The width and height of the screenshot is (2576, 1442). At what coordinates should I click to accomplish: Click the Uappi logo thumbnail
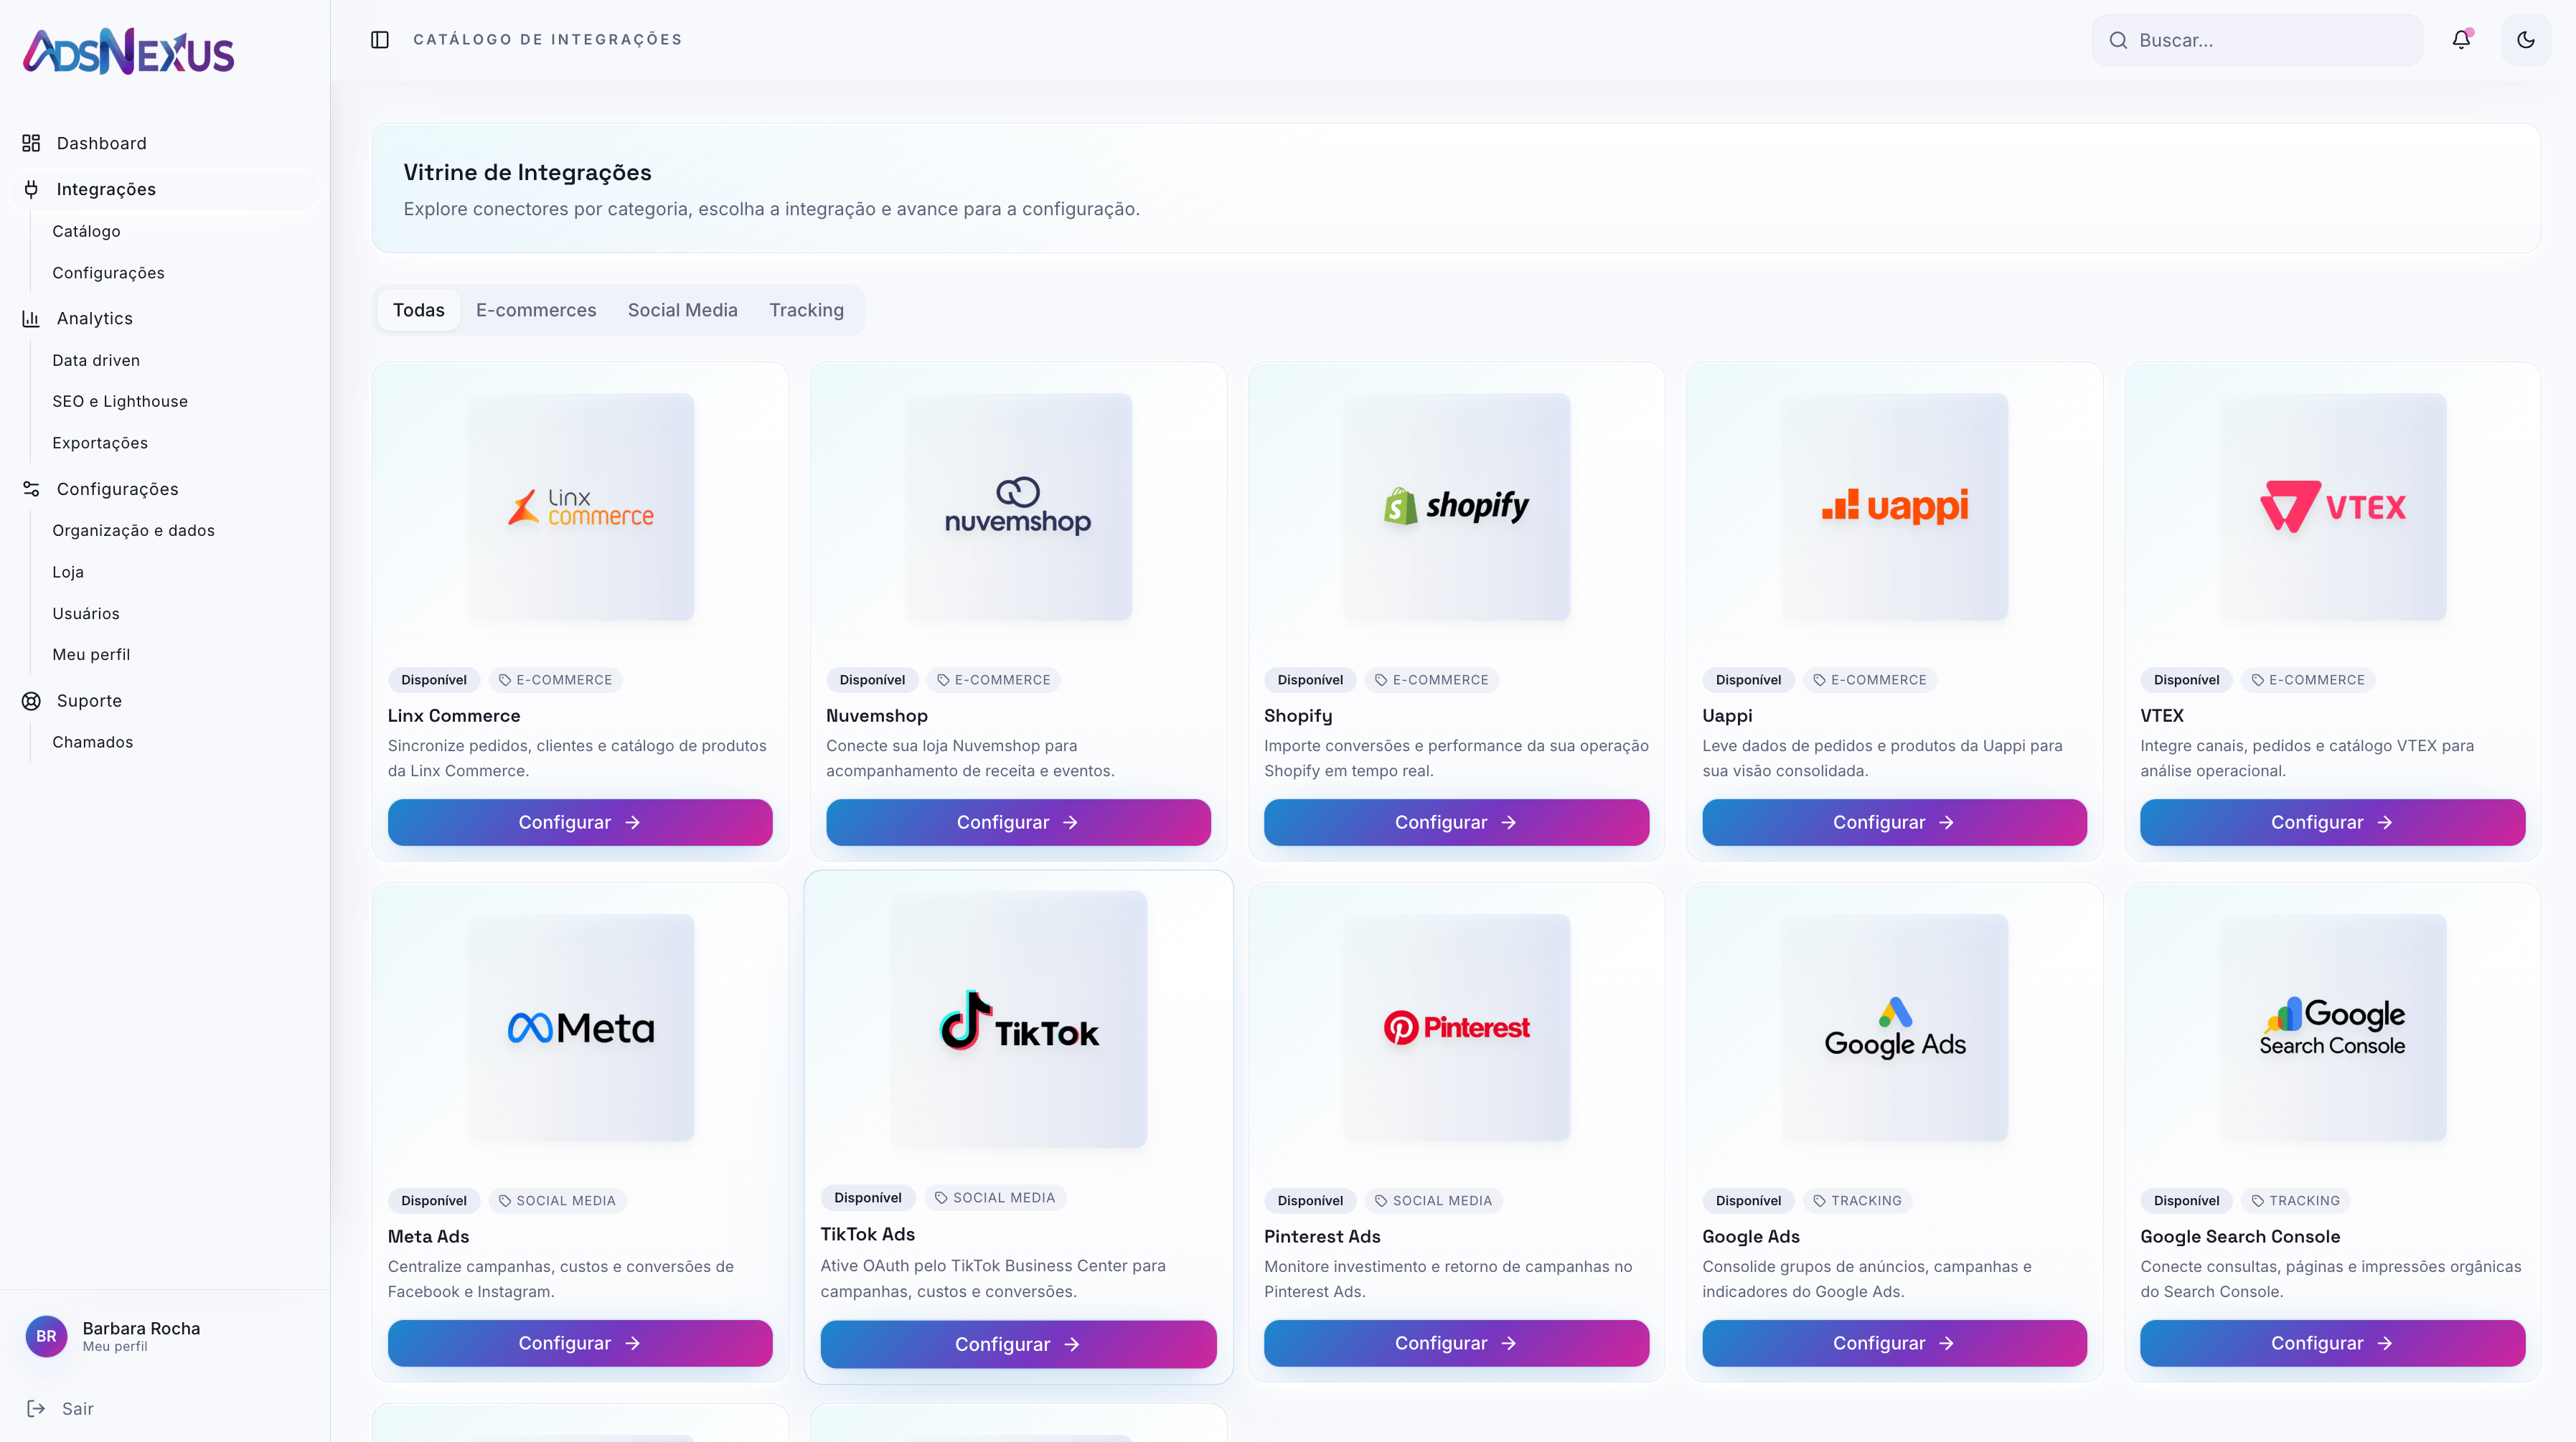1894,507
